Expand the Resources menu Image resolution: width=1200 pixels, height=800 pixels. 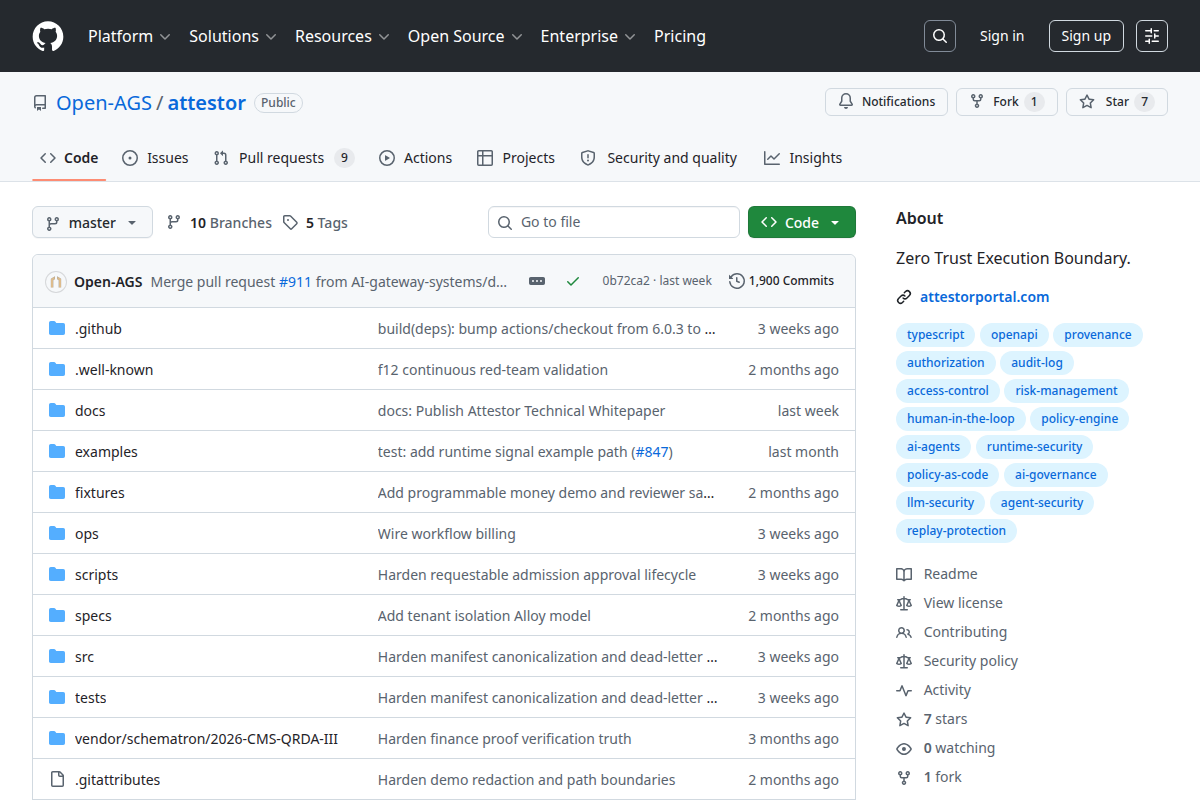point(341,36)
